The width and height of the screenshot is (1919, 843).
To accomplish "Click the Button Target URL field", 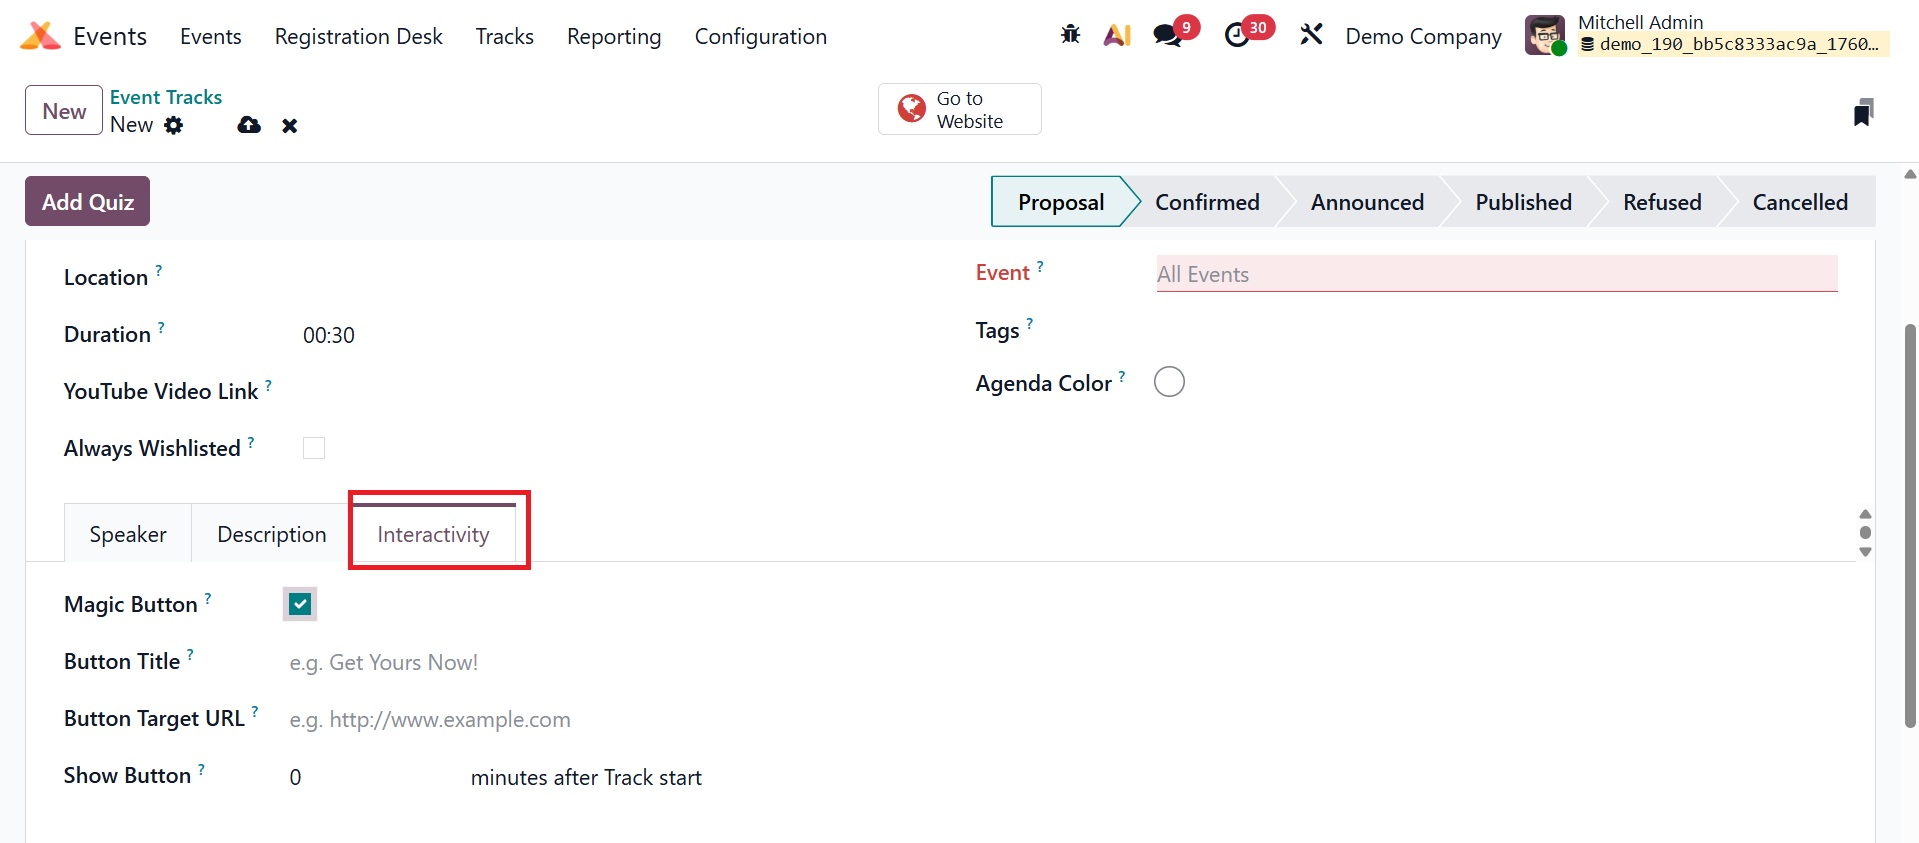I will pyautogui.click(x=600, y=719).
